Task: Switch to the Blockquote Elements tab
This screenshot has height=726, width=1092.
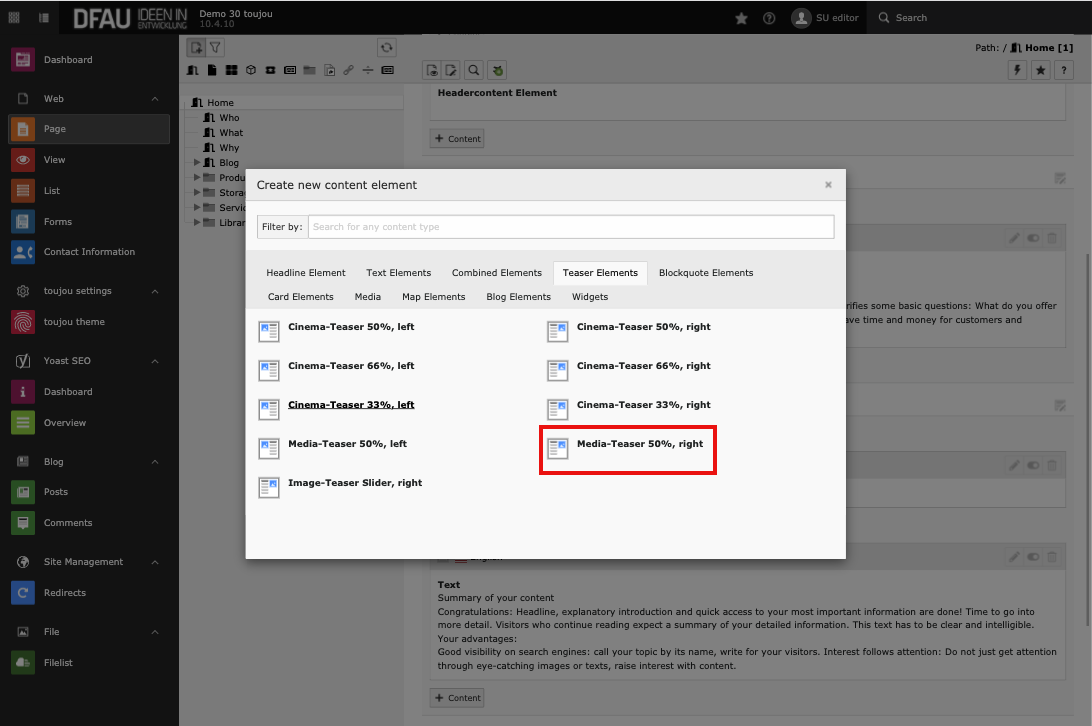Action: [705, 273]
